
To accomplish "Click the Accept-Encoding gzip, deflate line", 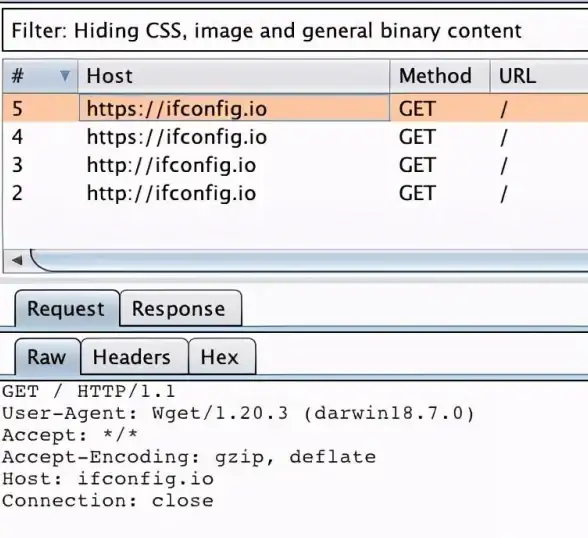I will pos(189,457).
